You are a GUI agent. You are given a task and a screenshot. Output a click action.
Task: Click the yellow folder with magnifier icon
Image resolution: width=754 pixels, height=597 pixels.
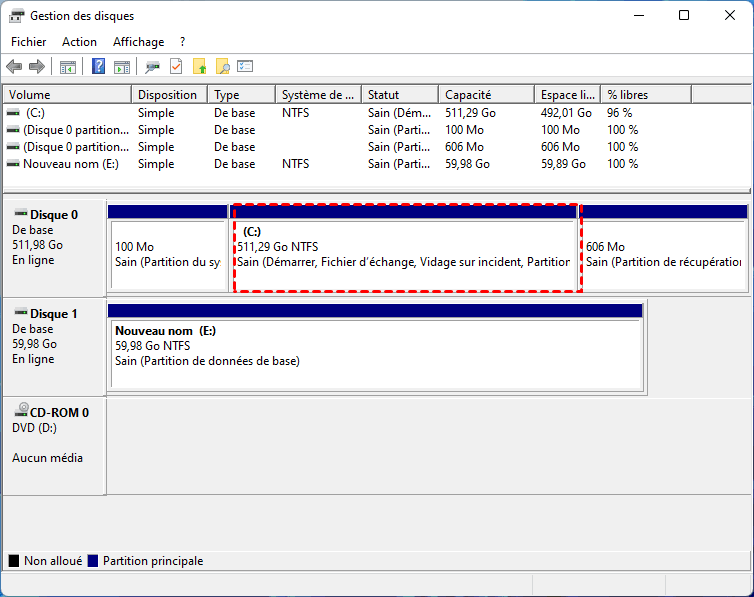point(223,67)
